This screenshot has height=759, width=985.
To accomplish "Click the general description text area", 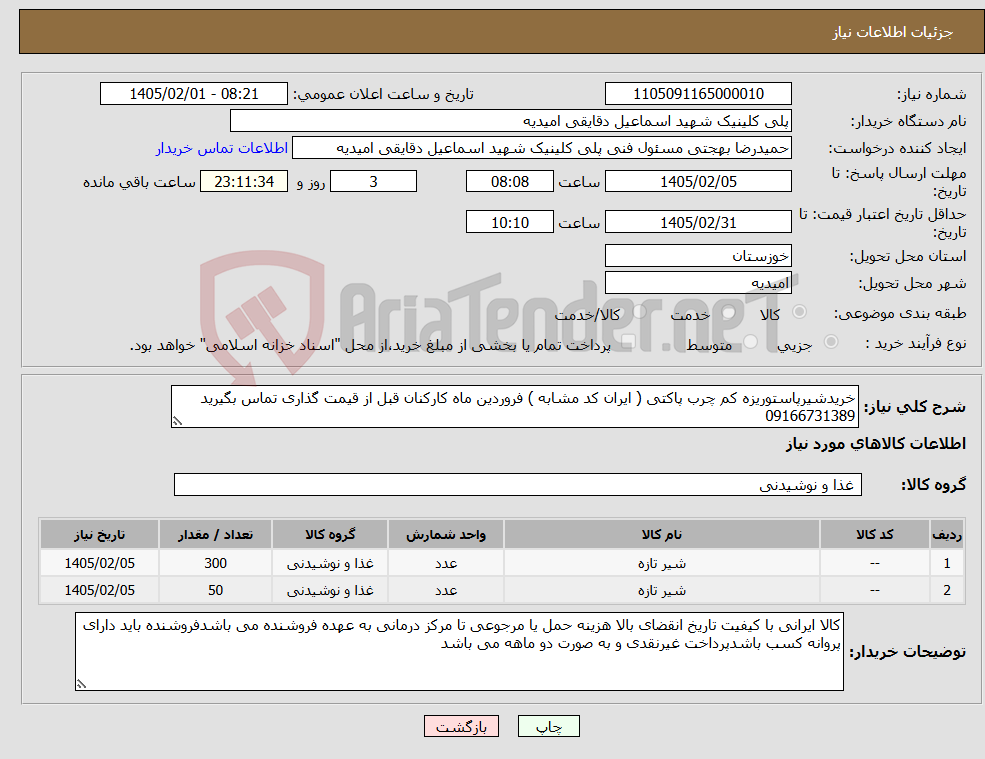I will tap(514, 407).
